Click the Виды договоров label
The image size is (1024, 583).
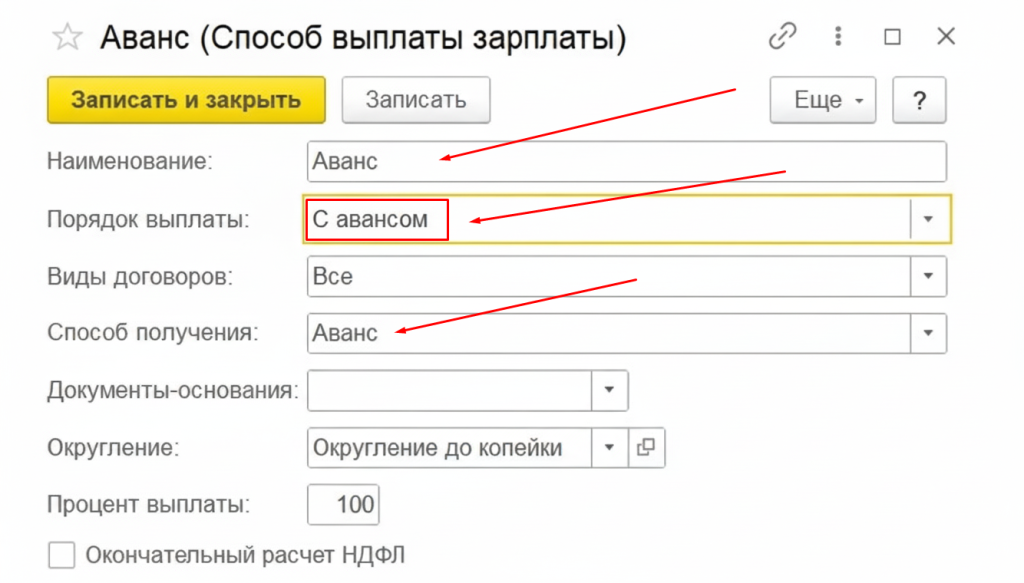140,277
